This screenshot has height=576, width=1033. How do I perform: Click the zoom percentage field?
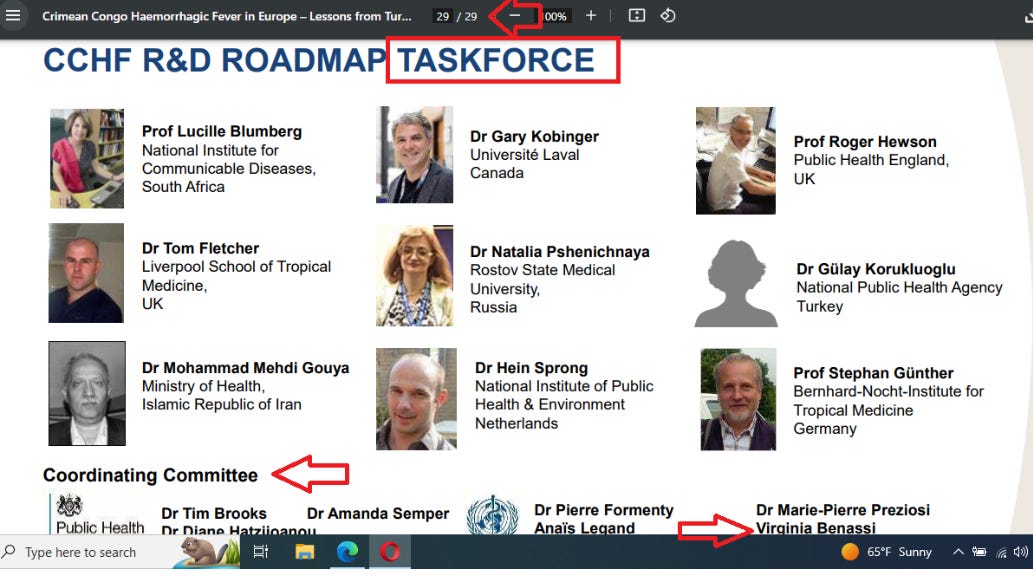click(x=555, y=16)
